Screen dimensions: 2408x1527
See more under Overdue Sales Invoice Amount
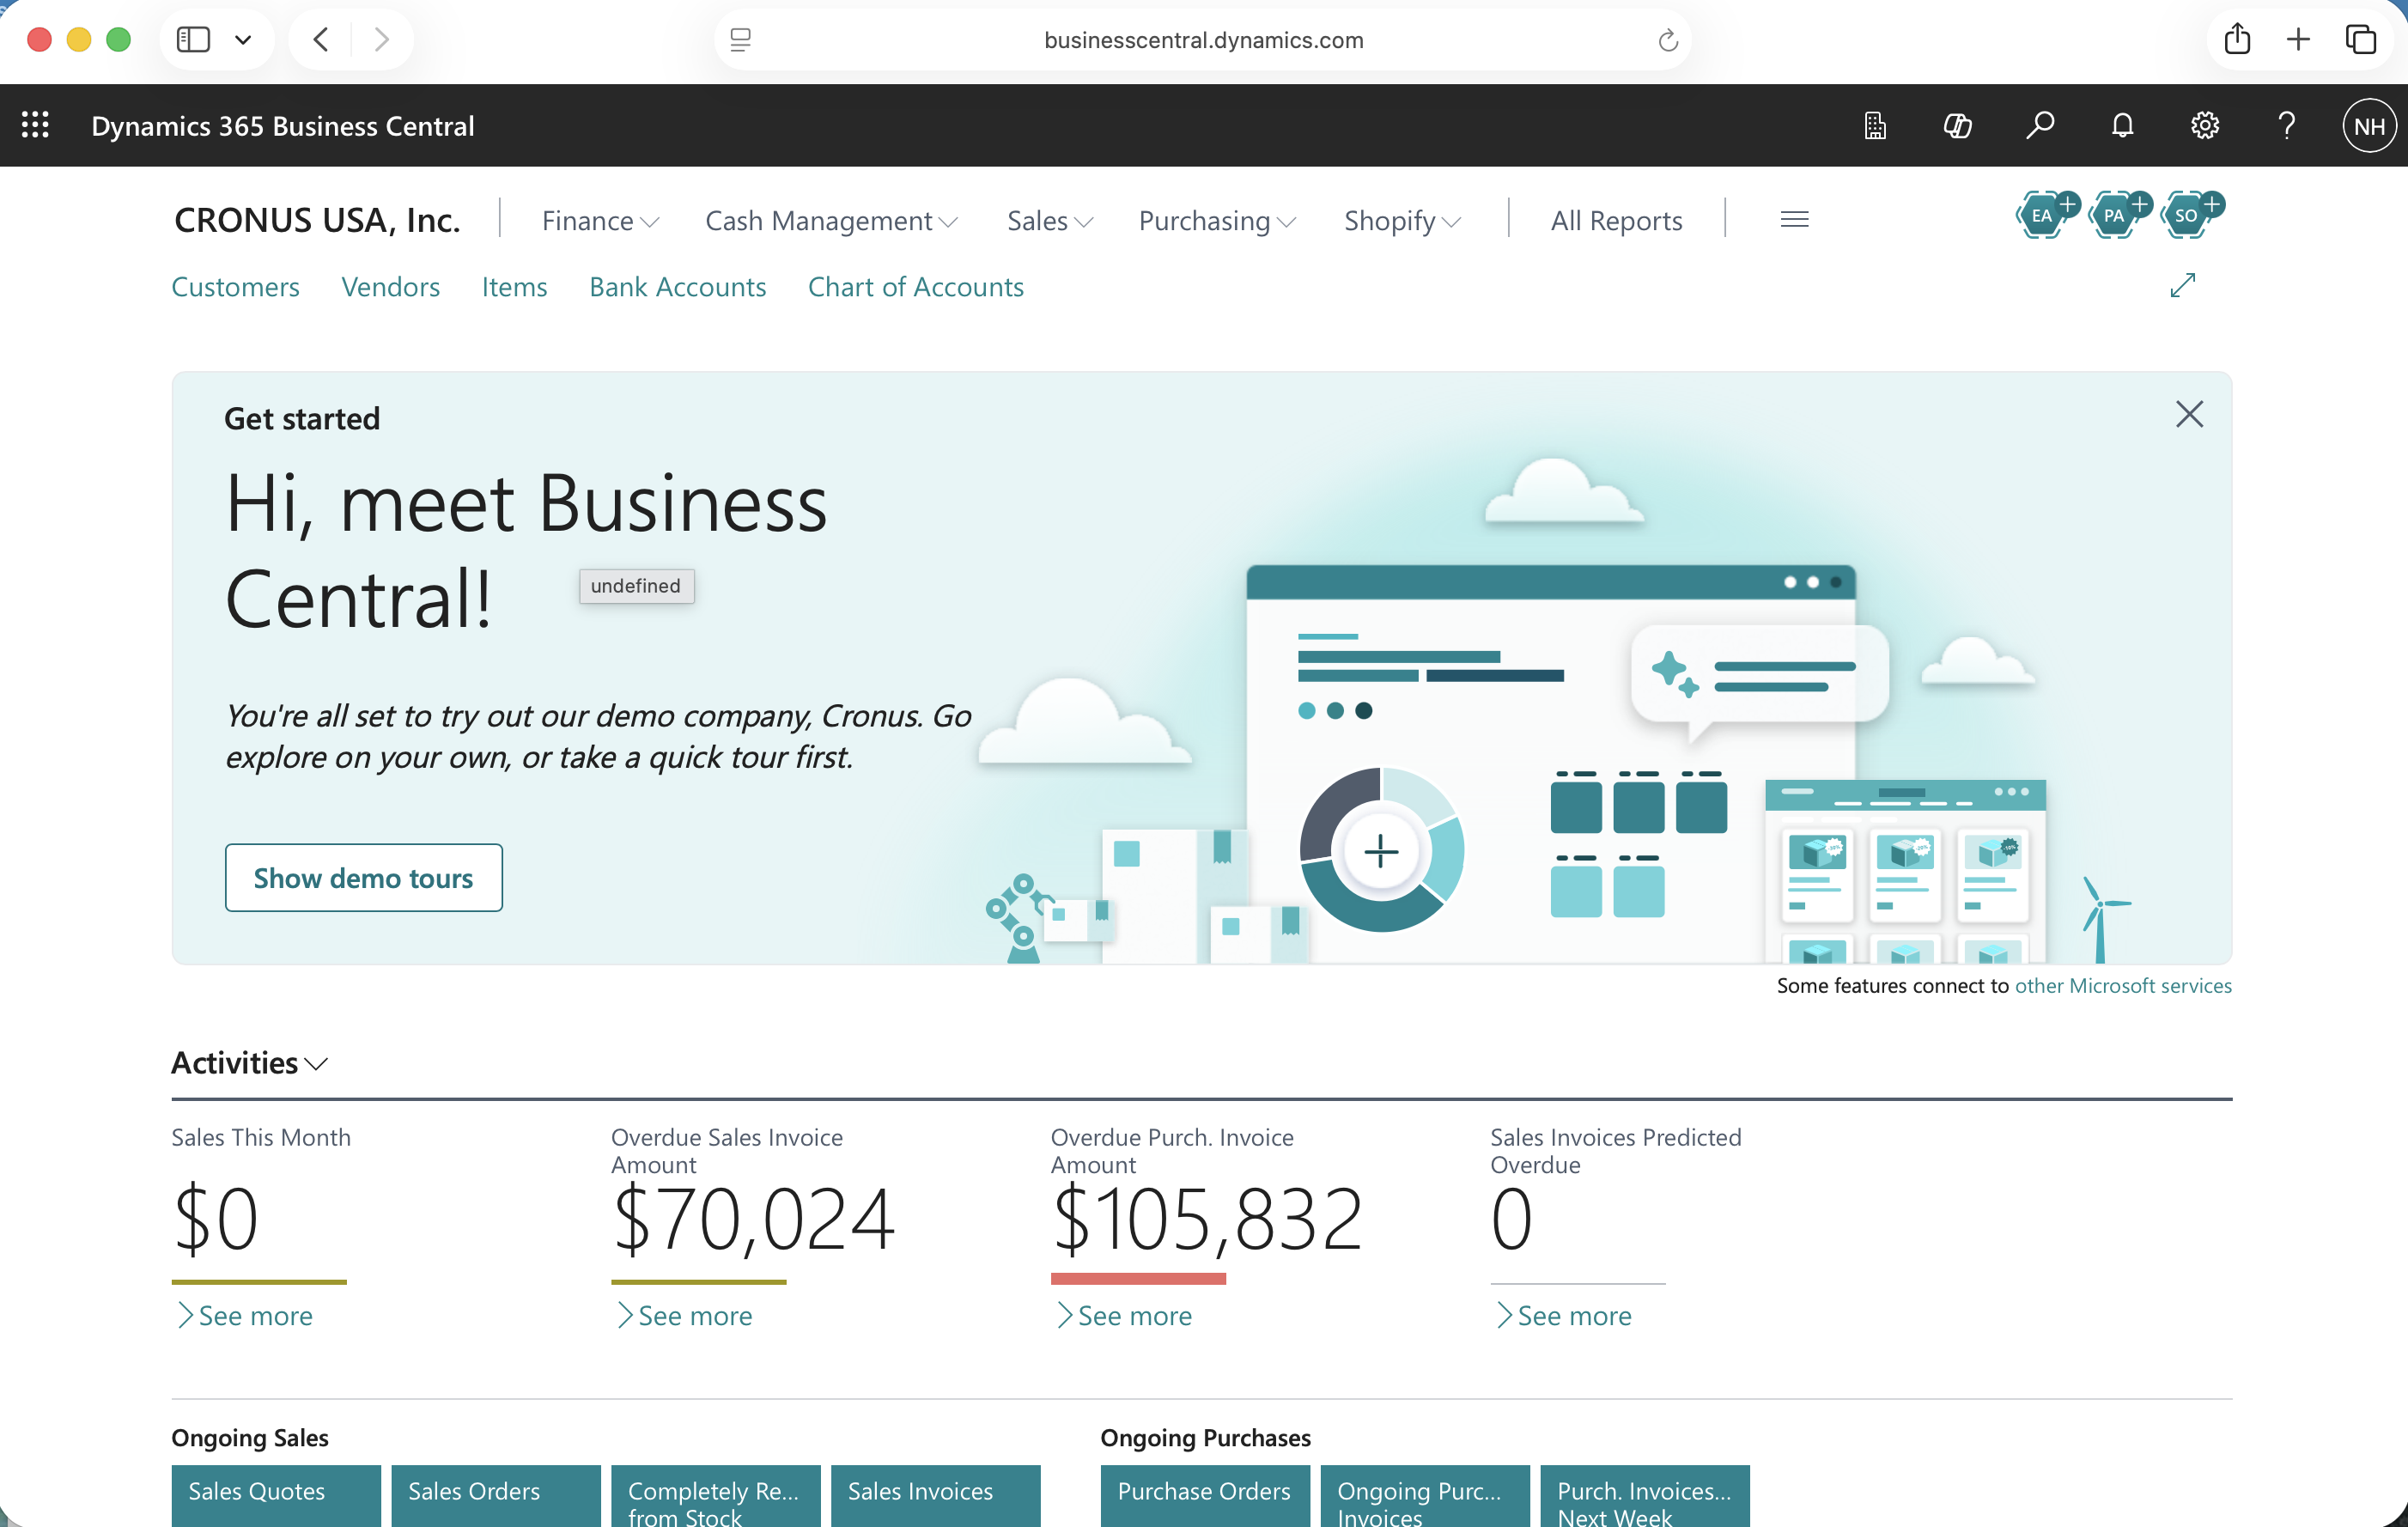coord(685,1315)
